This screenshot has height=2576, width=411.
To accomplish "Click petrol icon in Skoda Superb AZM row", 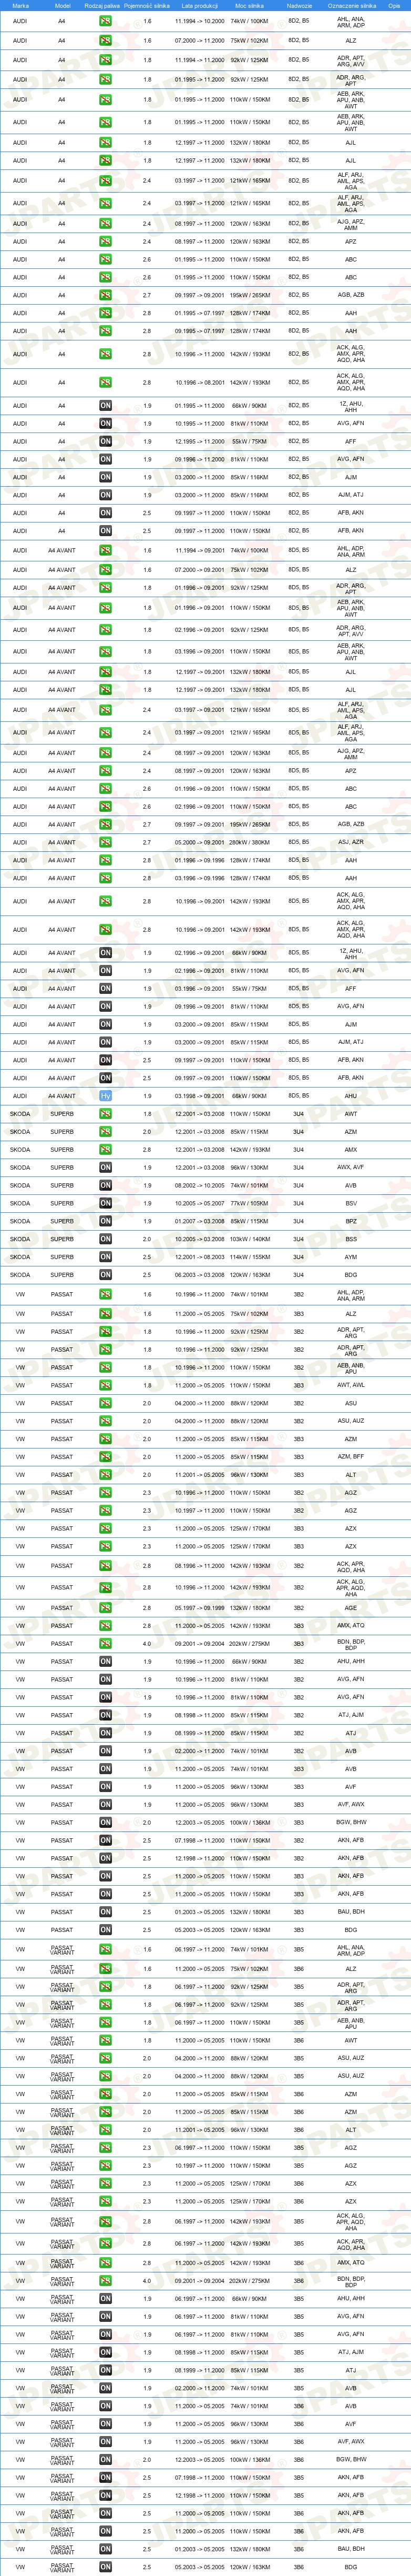I will (105, 1132).
